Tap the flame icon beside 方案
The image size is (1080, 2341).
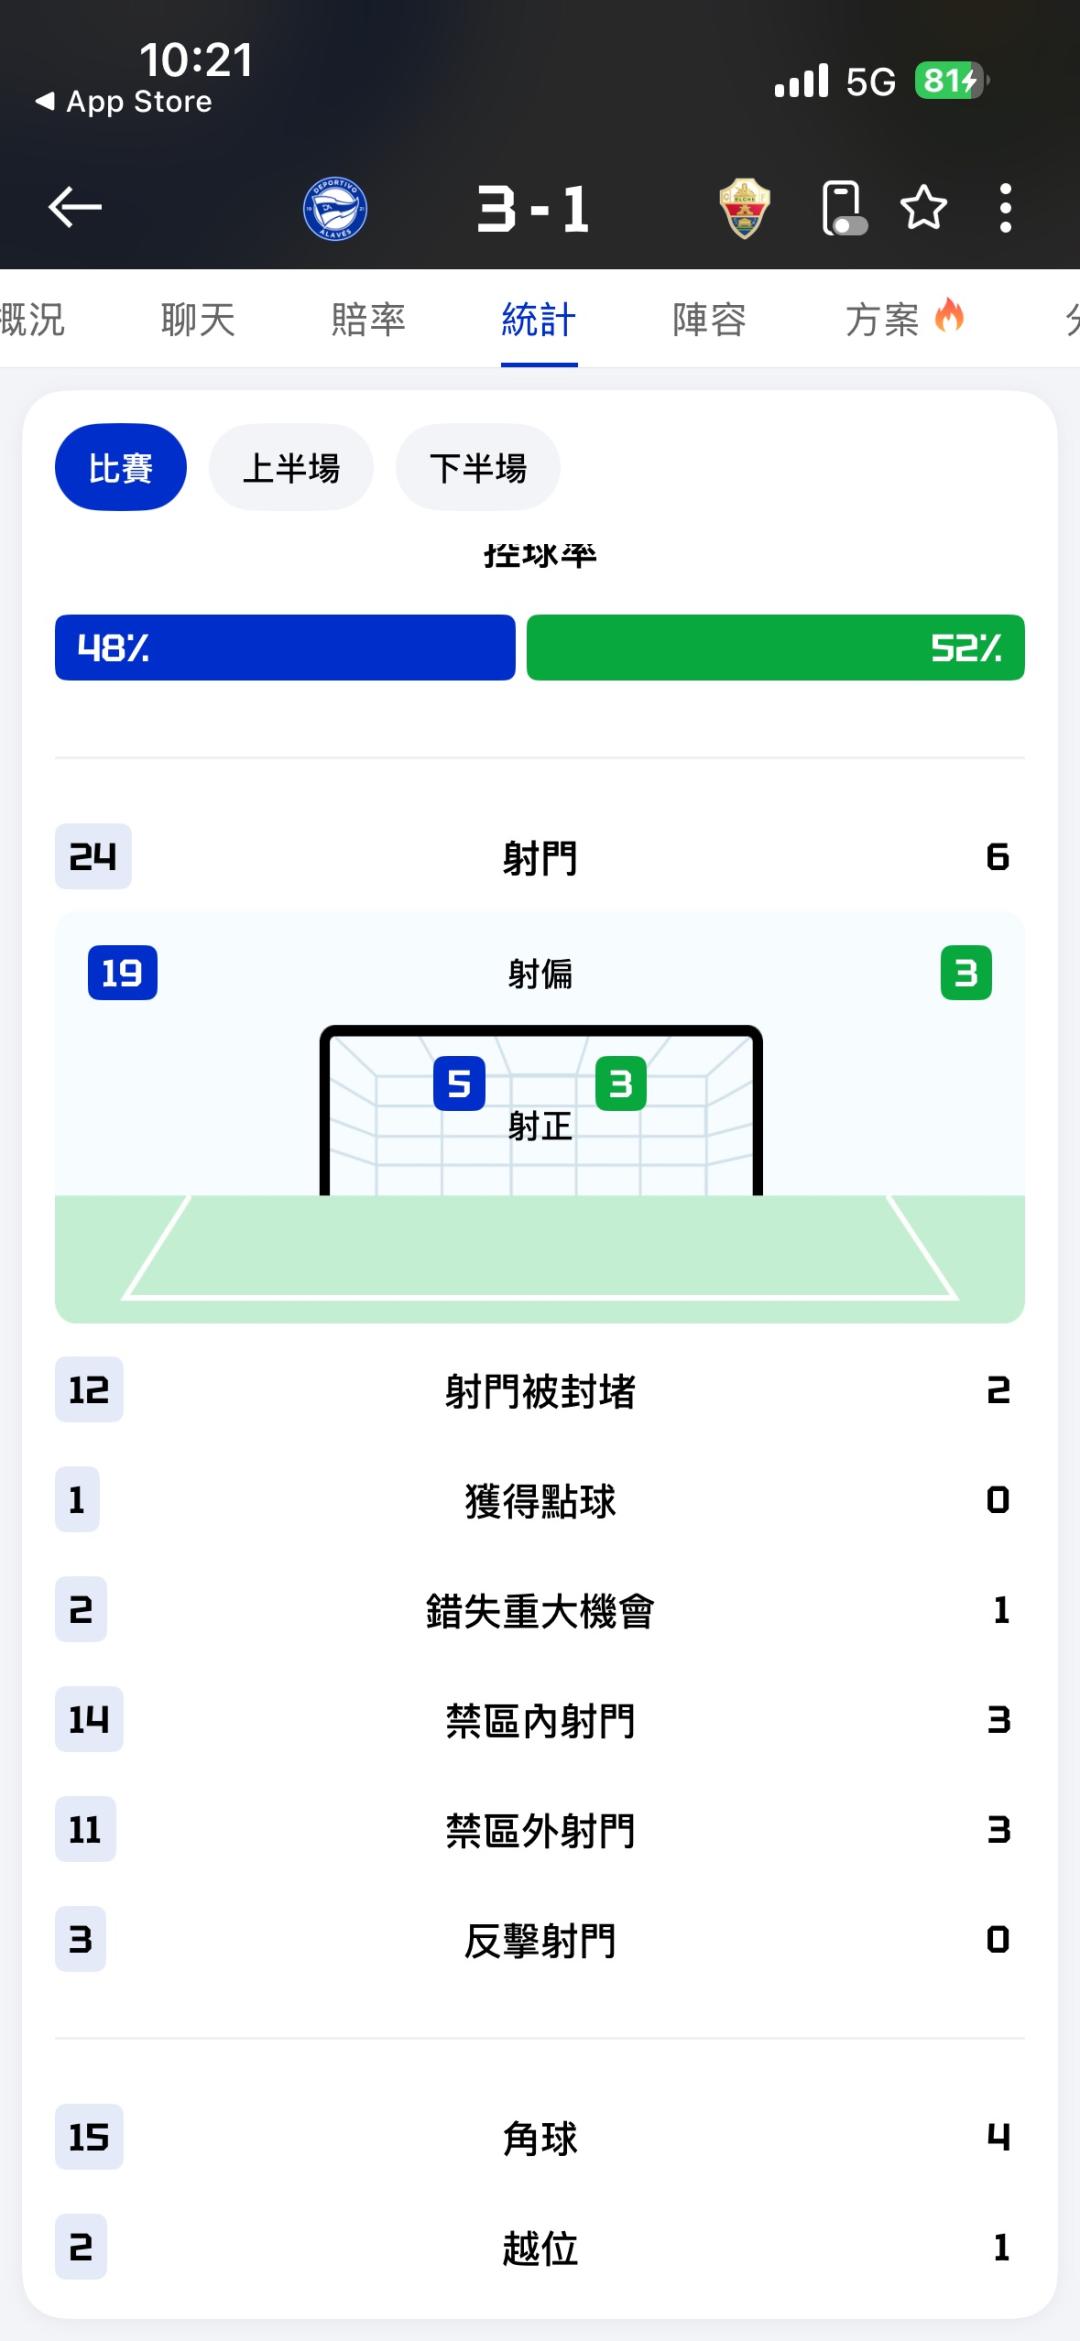tap(949, 317)
